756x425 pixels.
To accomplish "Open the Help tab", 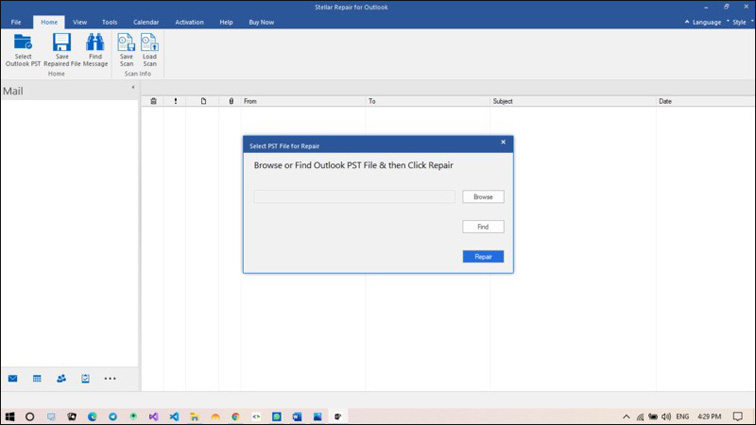I will (x=226, y=22).
